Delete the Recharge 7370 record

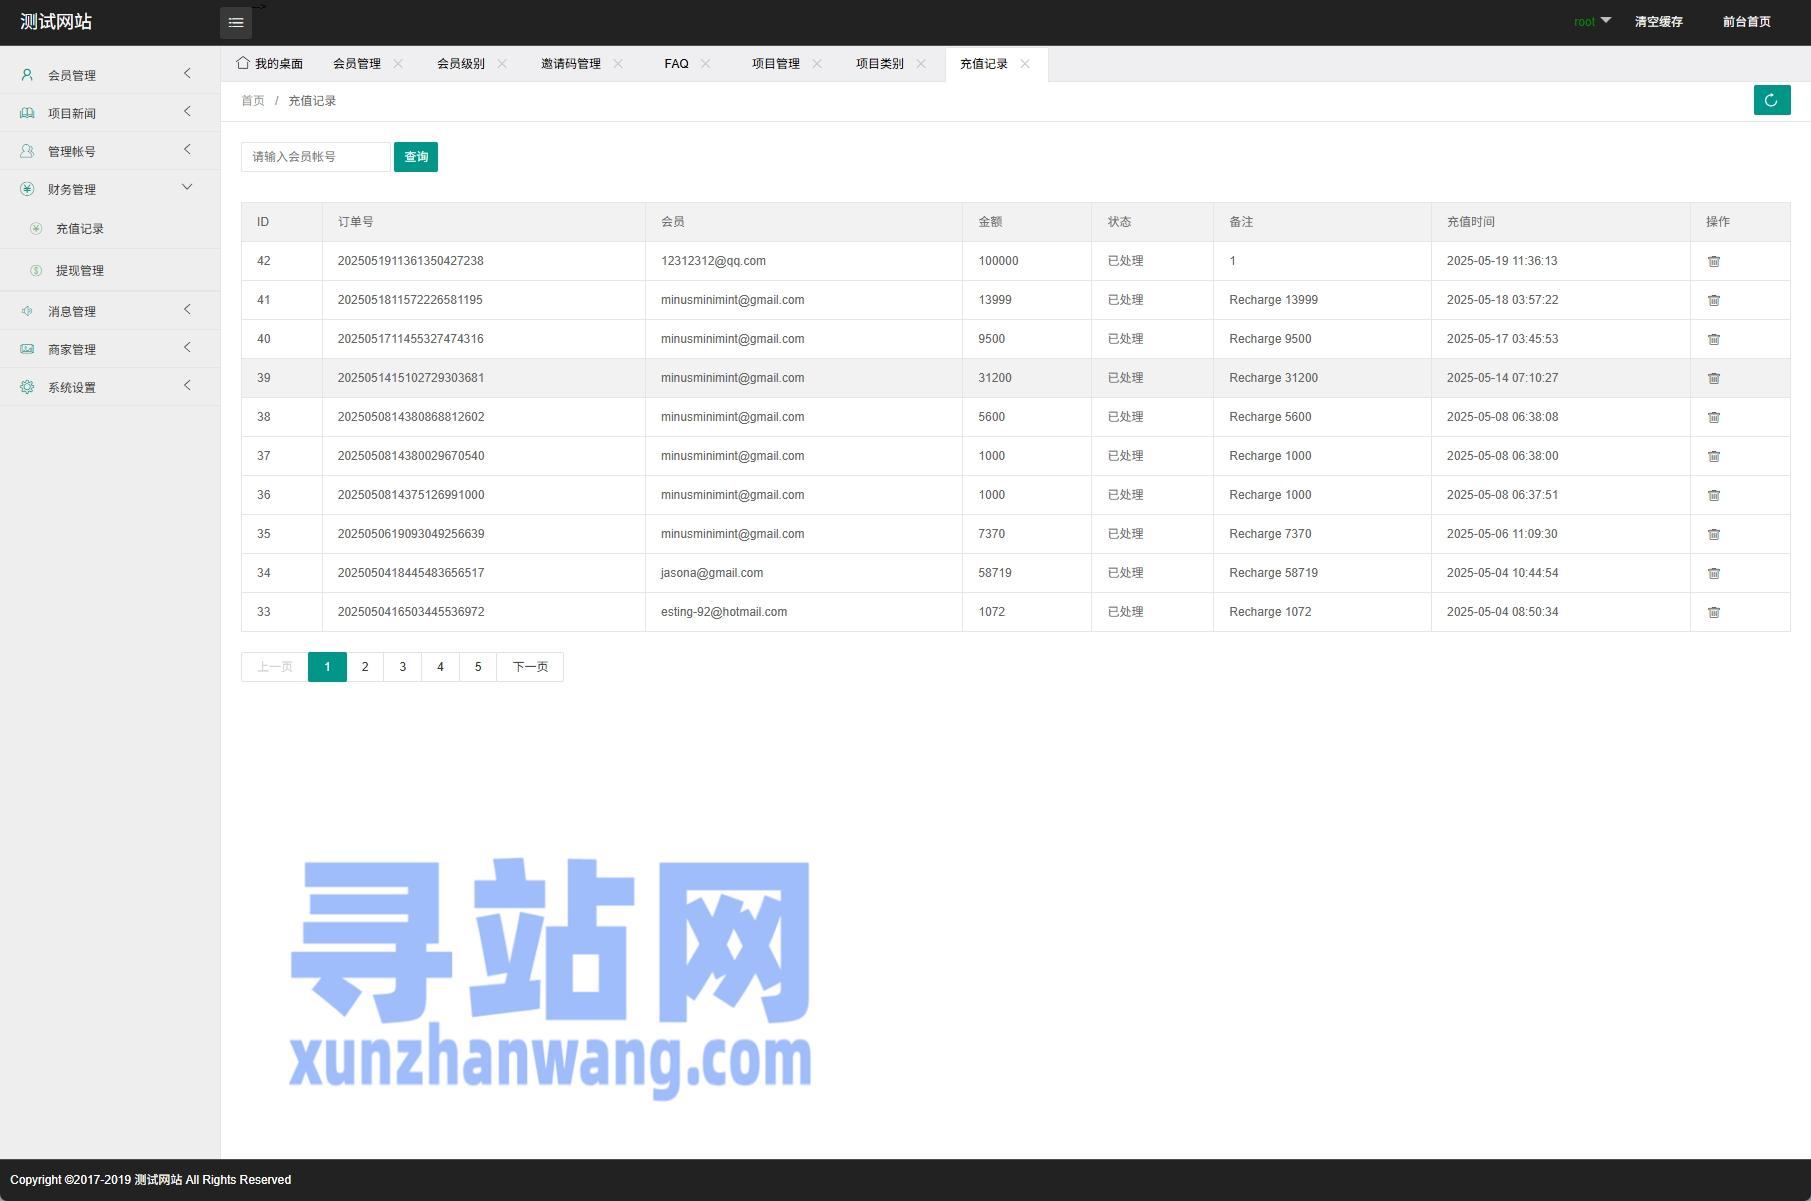coord(1713,534)
